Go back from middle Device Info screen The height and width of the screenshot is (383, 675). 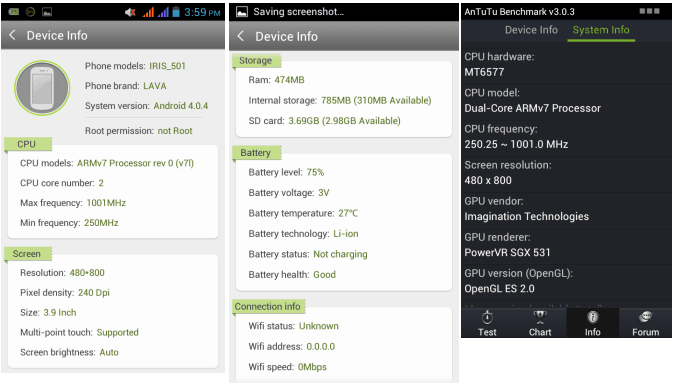(x=241, y=37)
